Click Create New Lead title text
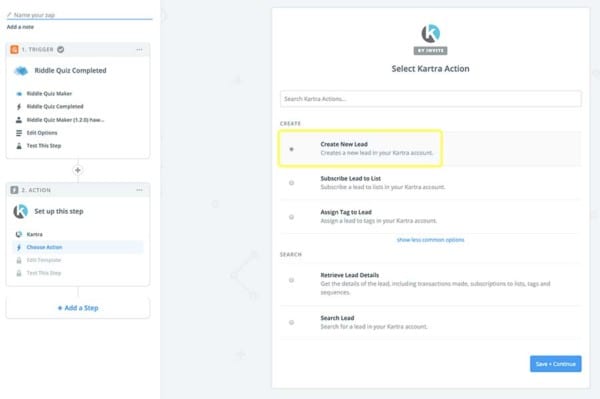 coord(344,144)
